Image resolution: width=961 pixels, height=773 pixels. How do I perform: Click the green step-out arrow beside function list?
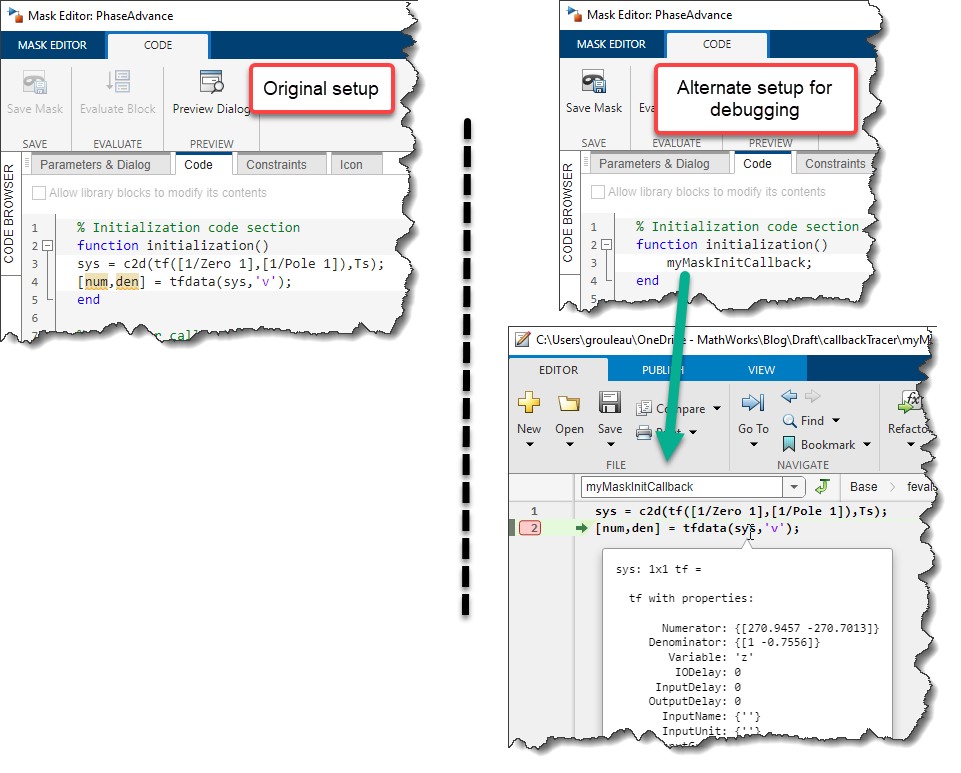coord(823,487)
